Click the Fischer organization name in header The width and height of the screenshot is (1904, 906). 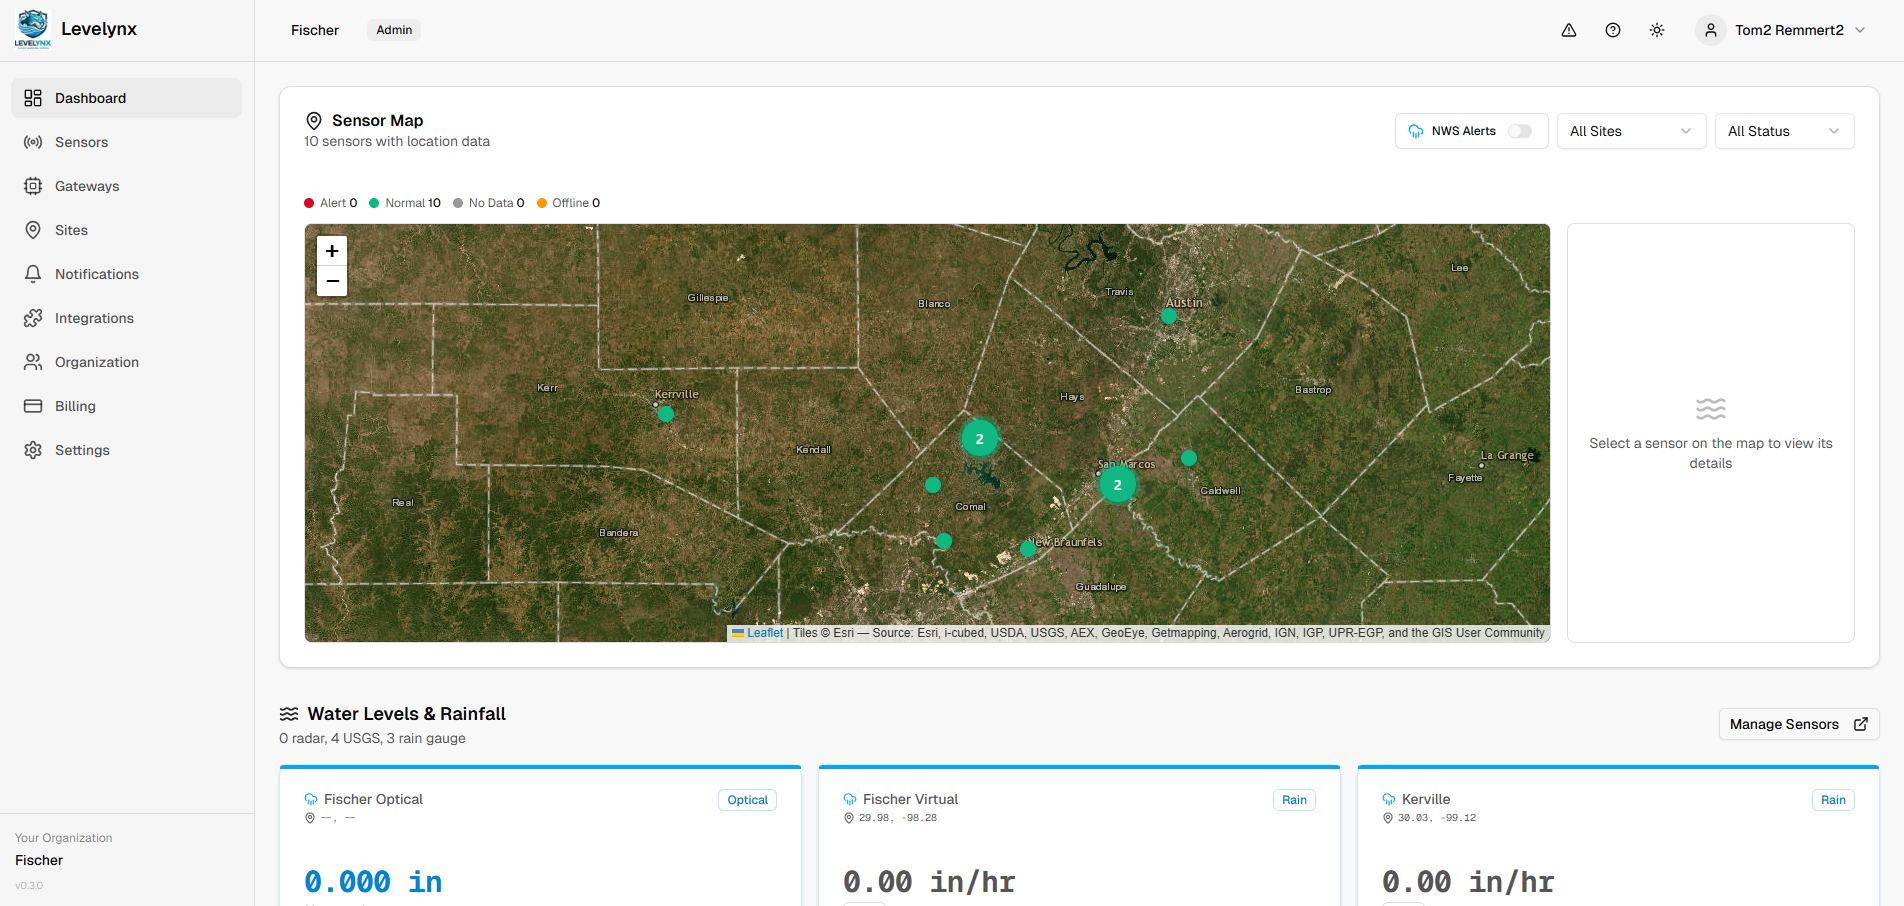[315, 30]
